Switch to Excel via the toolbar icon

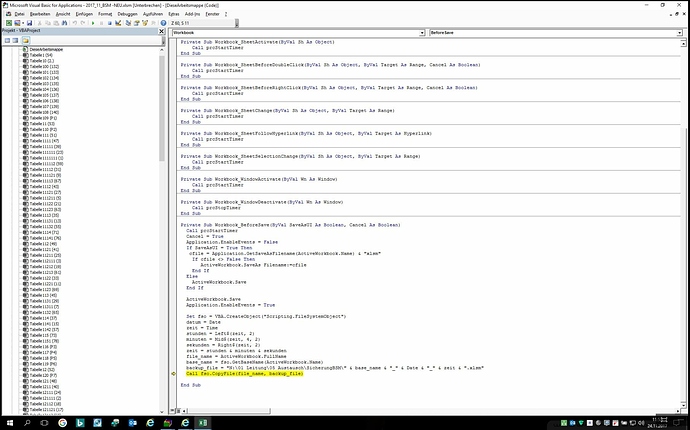click(x=9, y=23)
